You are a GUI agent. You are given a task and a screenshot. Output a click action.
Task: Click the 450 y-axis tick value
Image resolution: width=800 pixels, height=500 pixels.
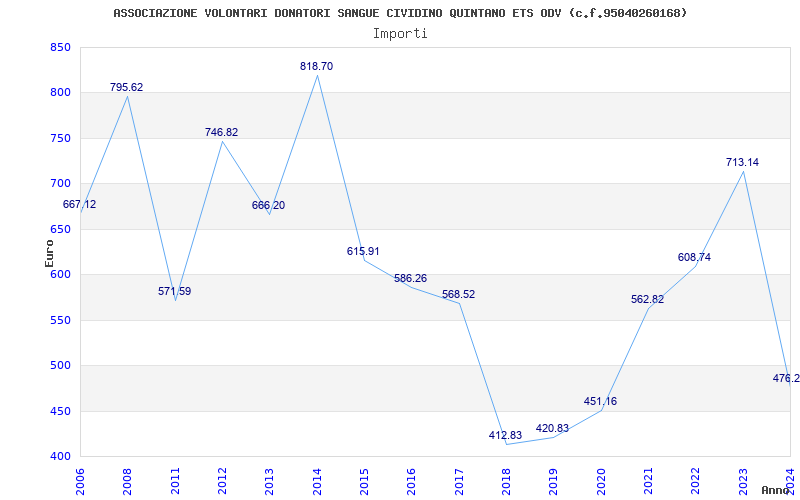tap(60, 411)
